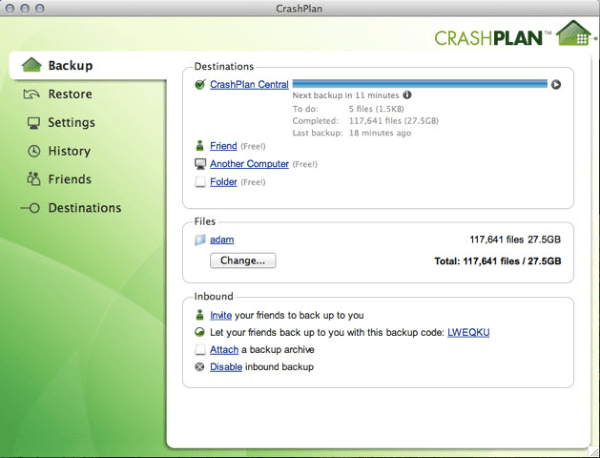Click the 'Total: 117,641 files / 27.5GB' text
This screenshot has height=458, width=600.
coord(498,261)
